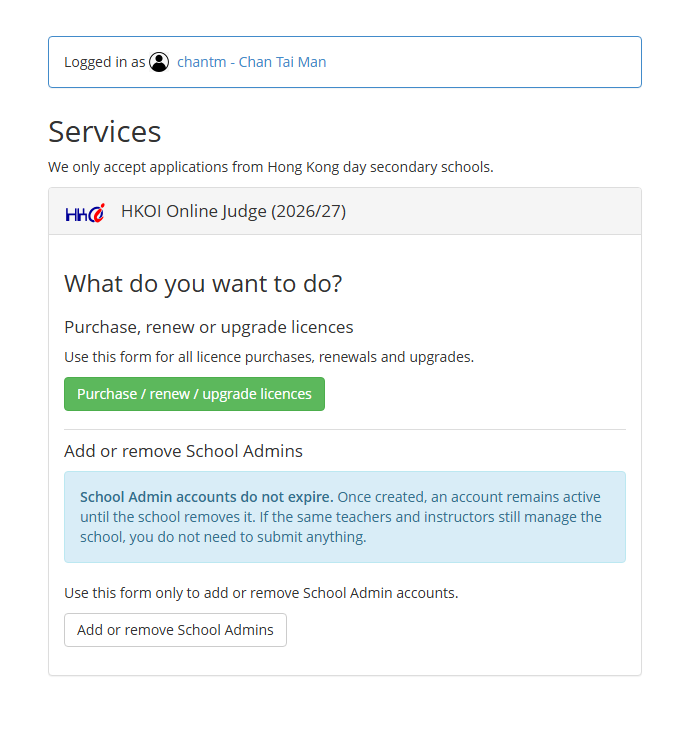Click the Hong Kong day secondary schools notice

click(271, 167)
